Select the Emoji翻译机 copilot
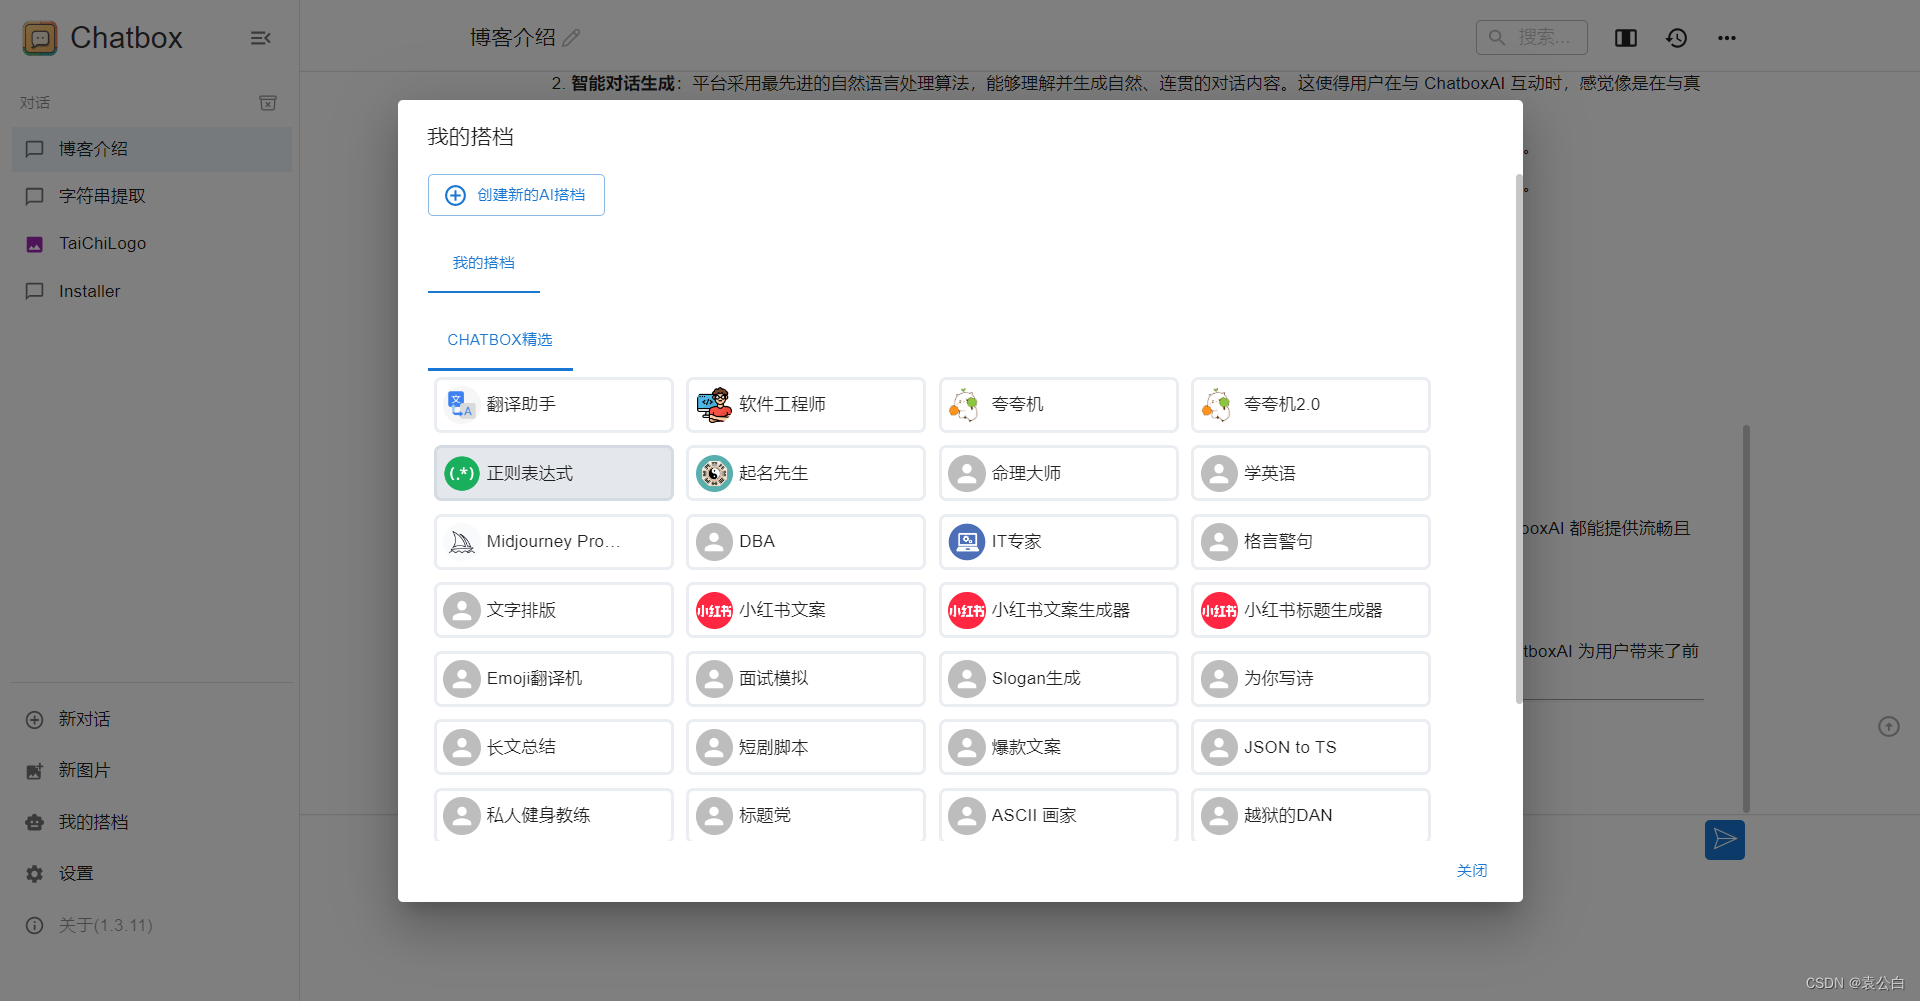The height and width of the screenshot is (1001, 1920). 554,678
